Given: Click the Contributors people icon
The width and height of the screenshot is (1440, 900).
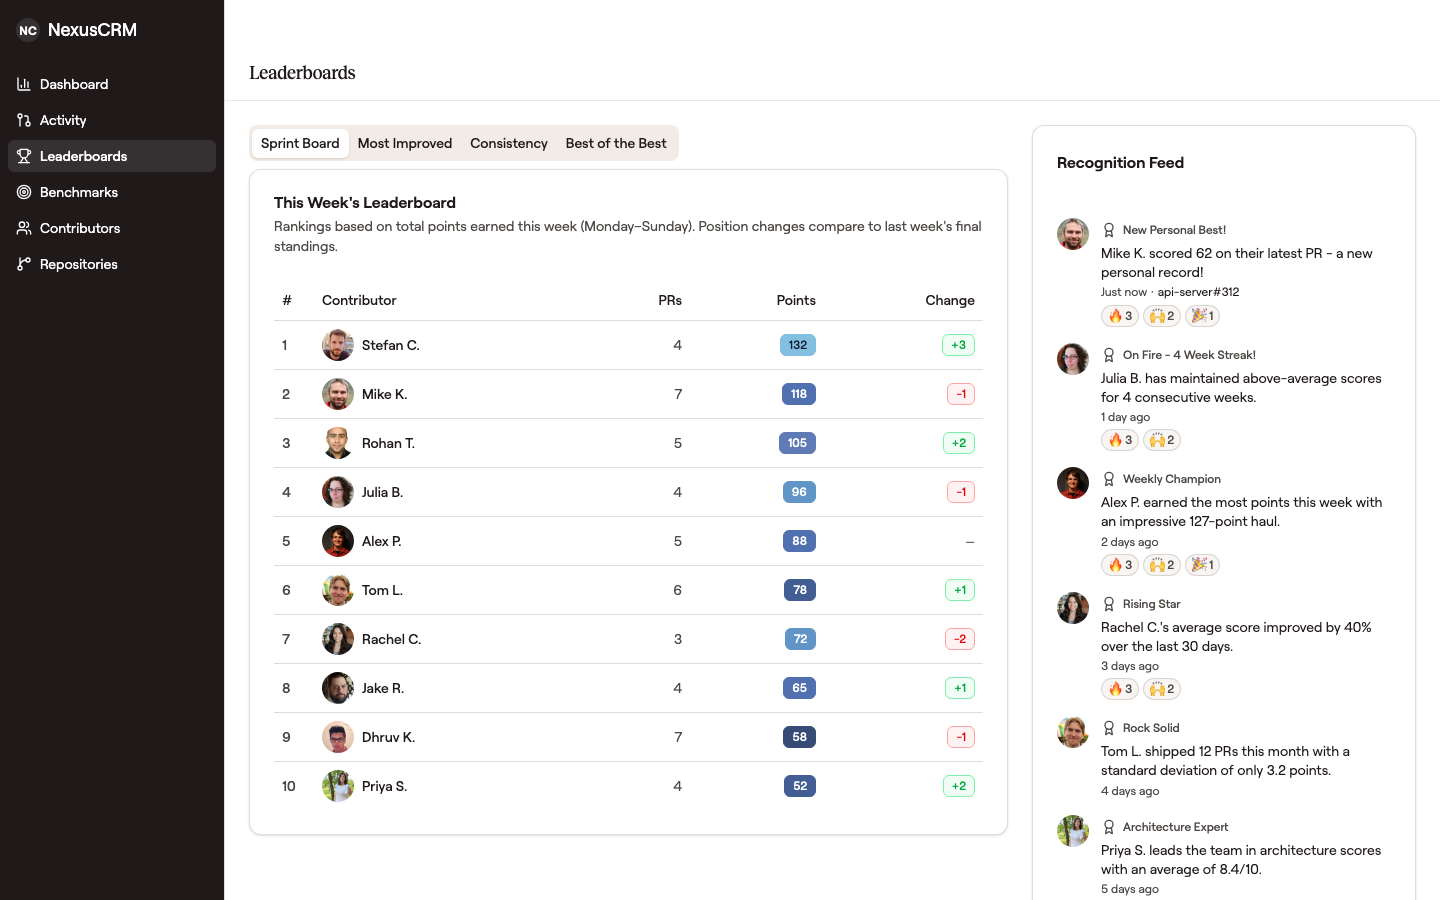Looking at the screenshot, I should 24,228.
